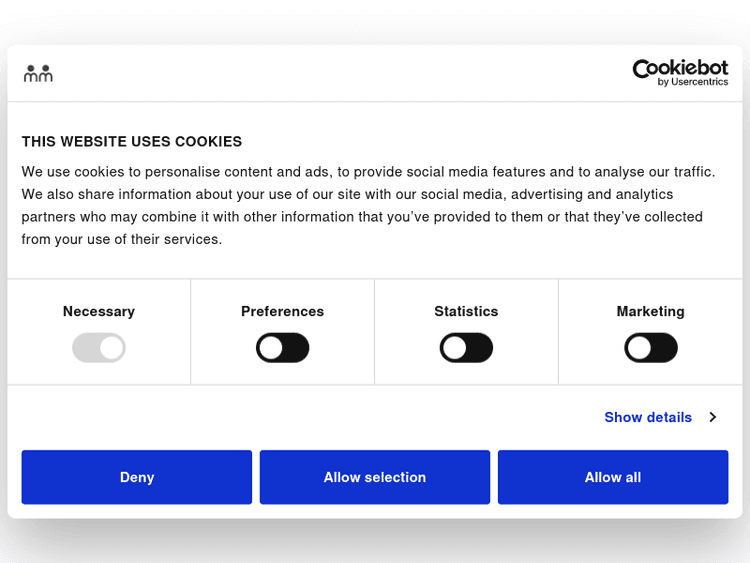This screenshot has width=750, height=563.
Task: Select the Necessary category label
Action: [99, 311]
